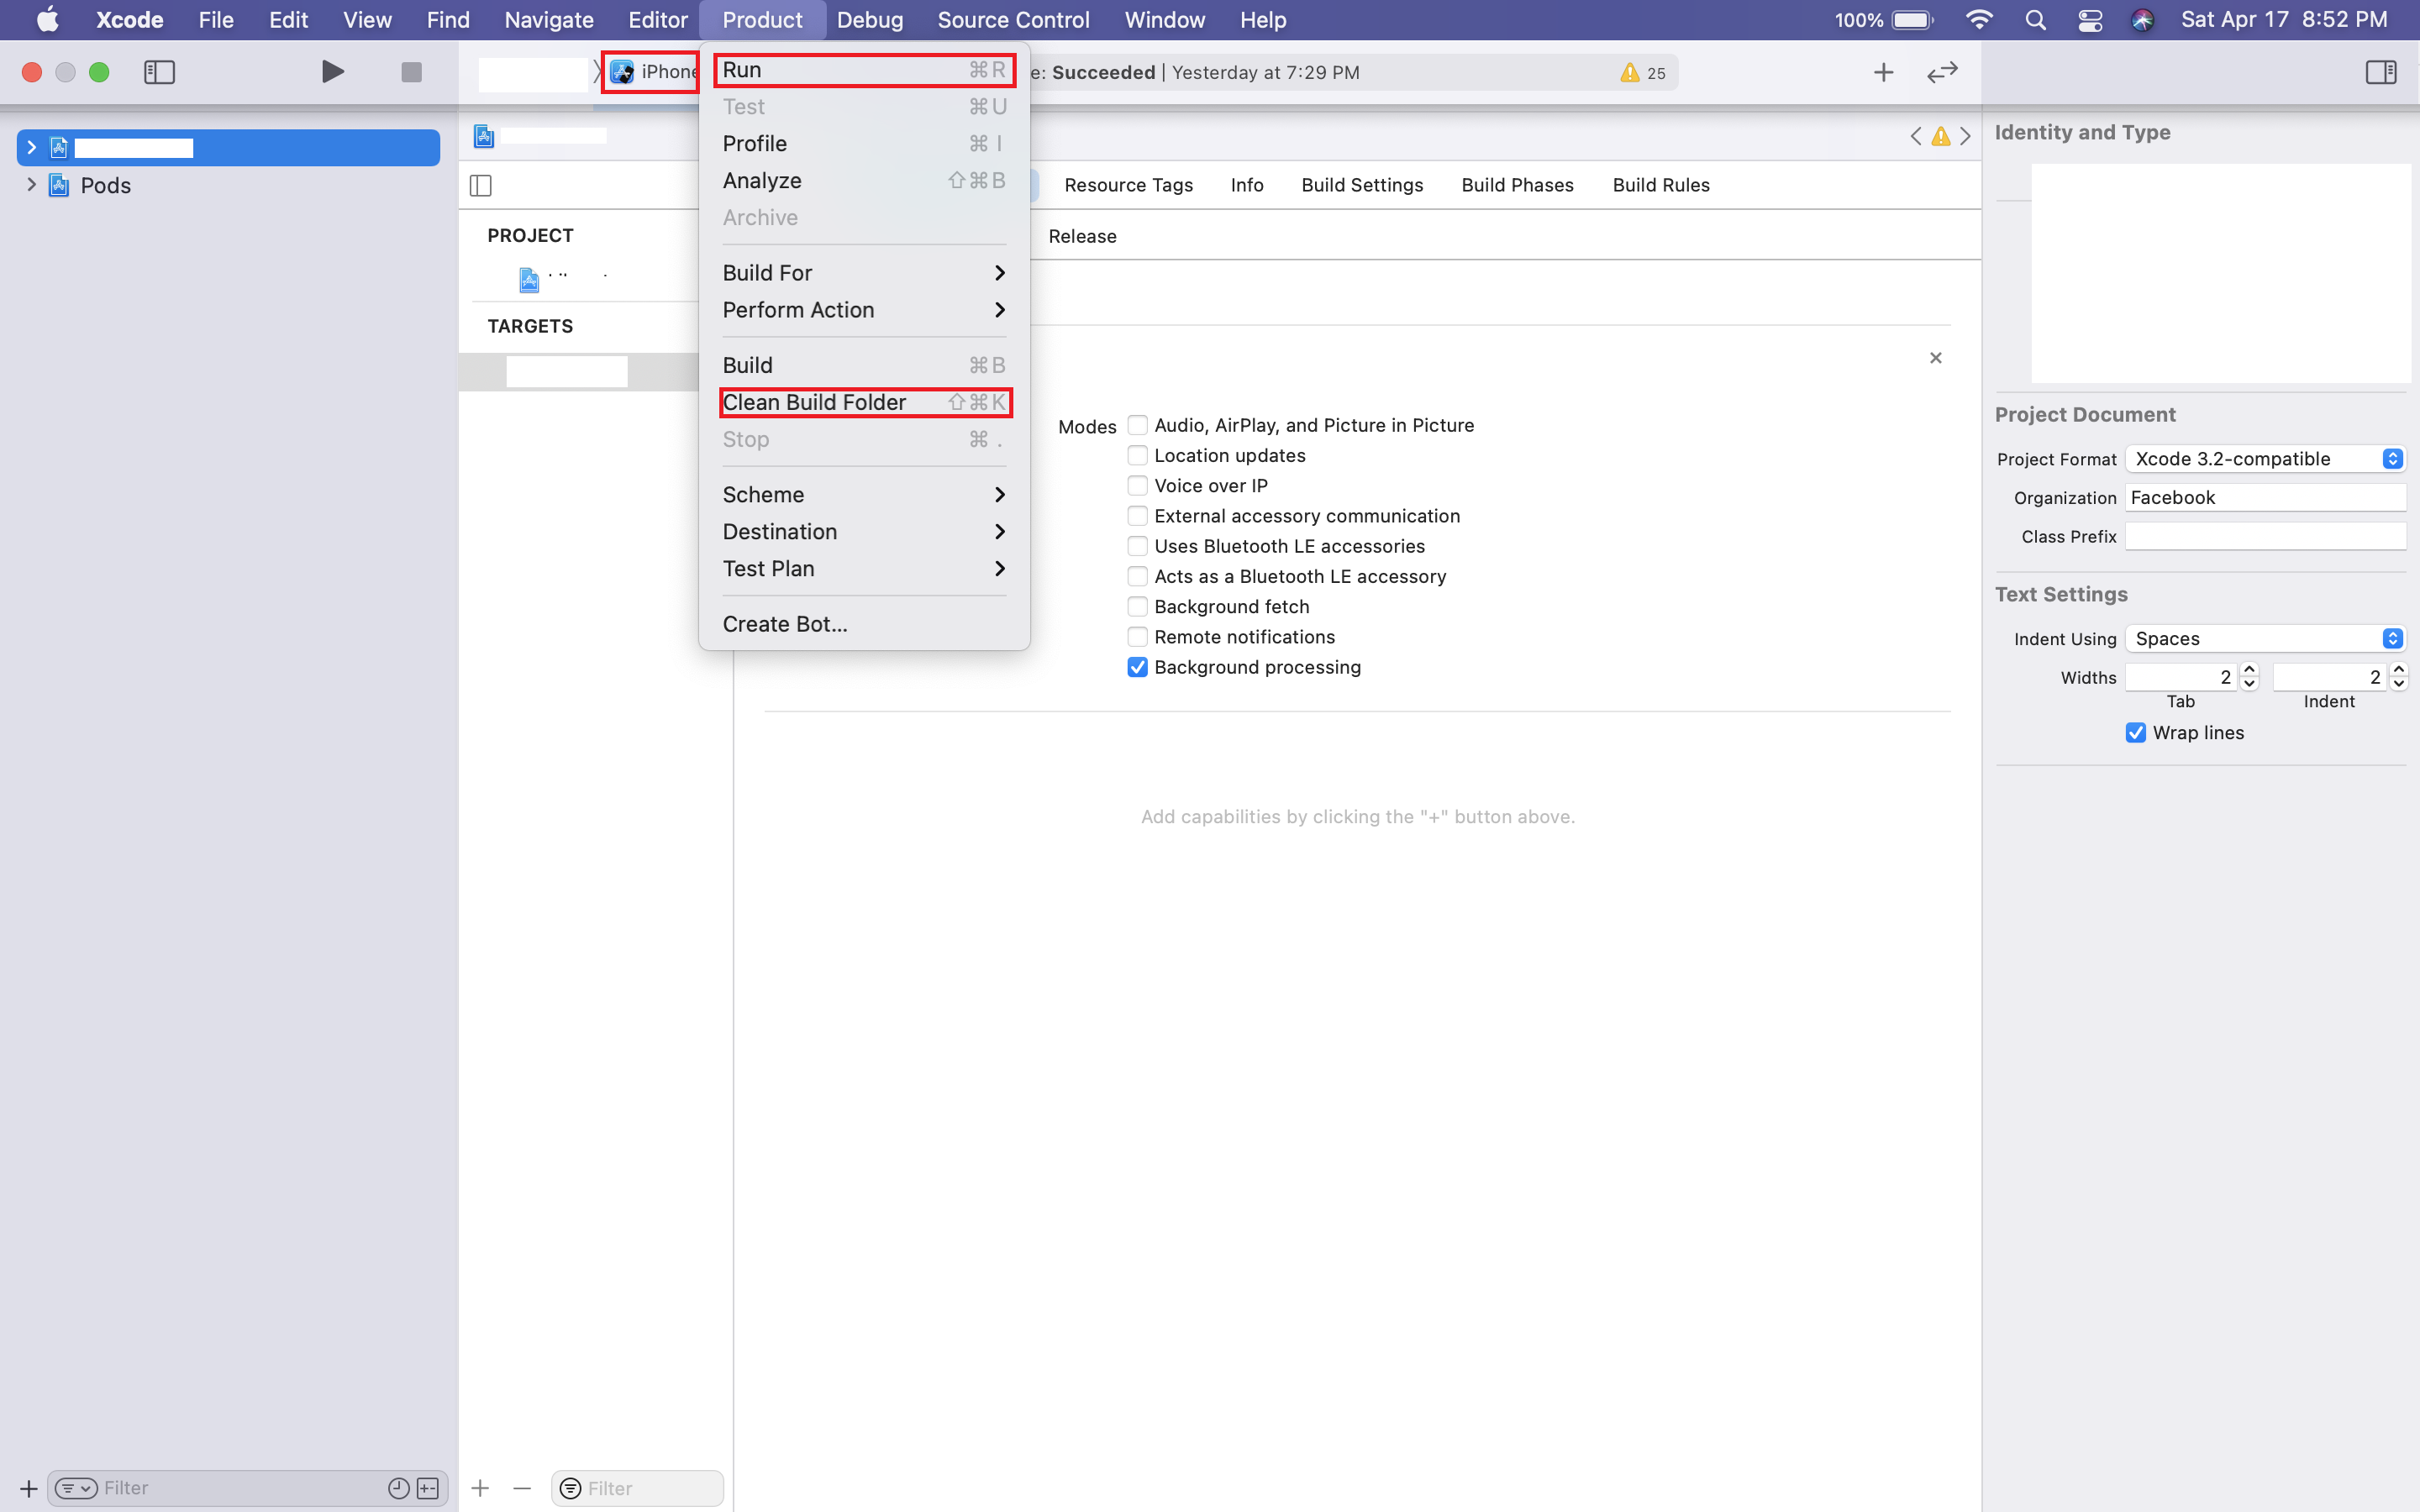Select Build menu item
The image size is (2420, 1512).
coord(864,365)
